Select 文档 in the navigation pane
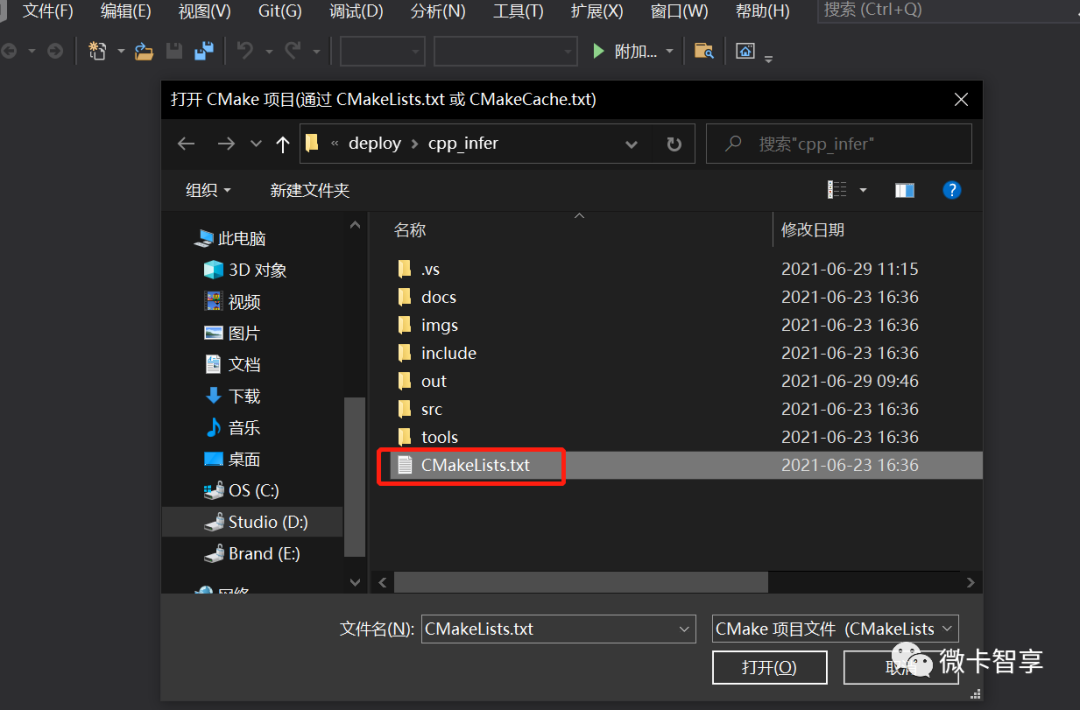 (x=232, y=364)
